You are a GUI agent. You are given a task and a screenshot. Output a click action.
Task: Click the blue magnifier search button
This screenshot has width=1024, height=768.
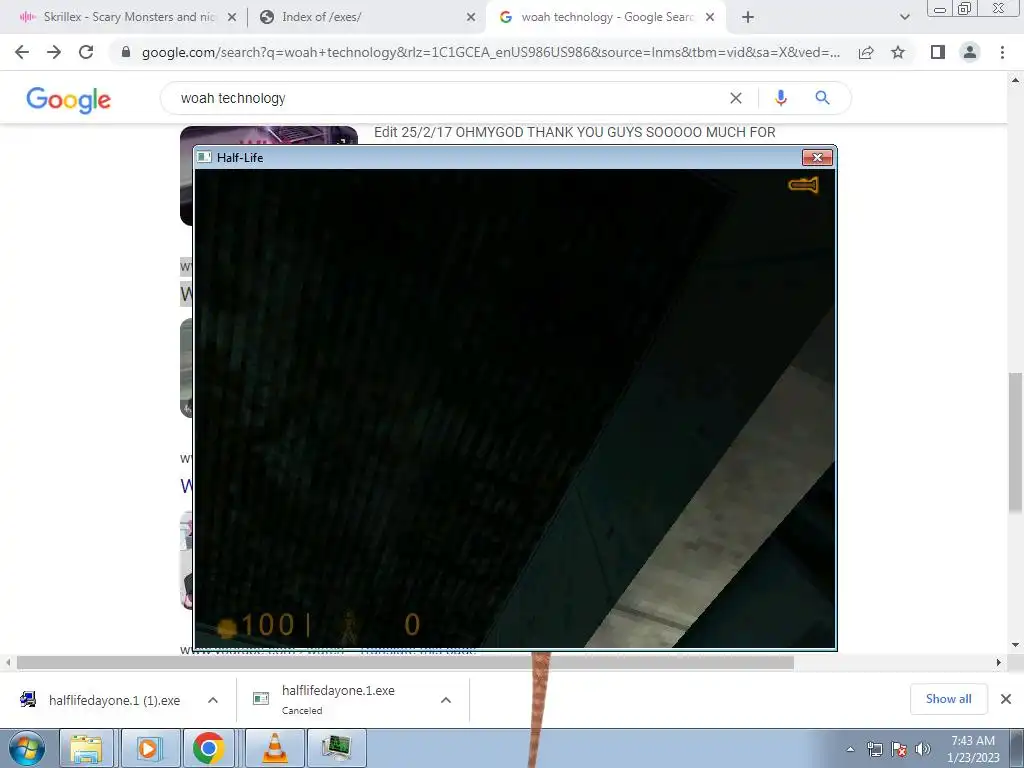822,98
